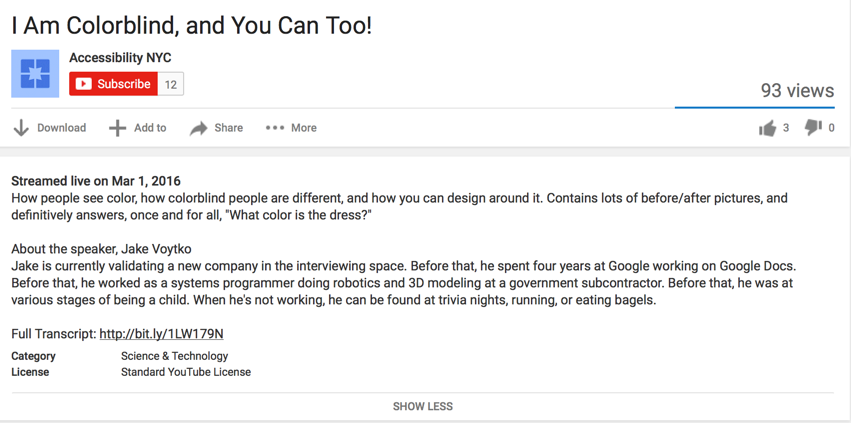Subscribe to the Accessibility NYC channel
The image size is (851, 423).
coord(113,84)
